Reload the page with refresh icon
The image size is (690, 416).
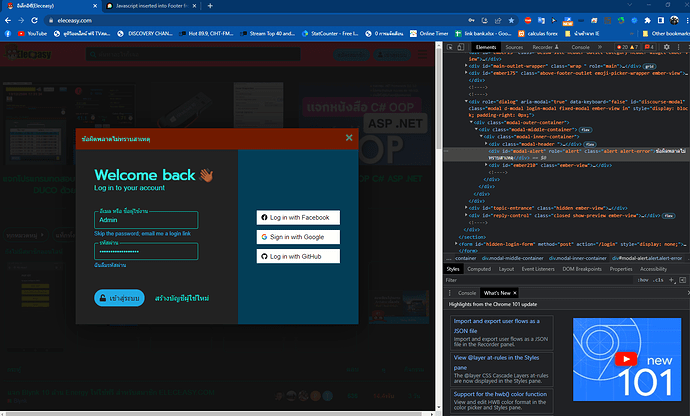(x=34, y=20)
